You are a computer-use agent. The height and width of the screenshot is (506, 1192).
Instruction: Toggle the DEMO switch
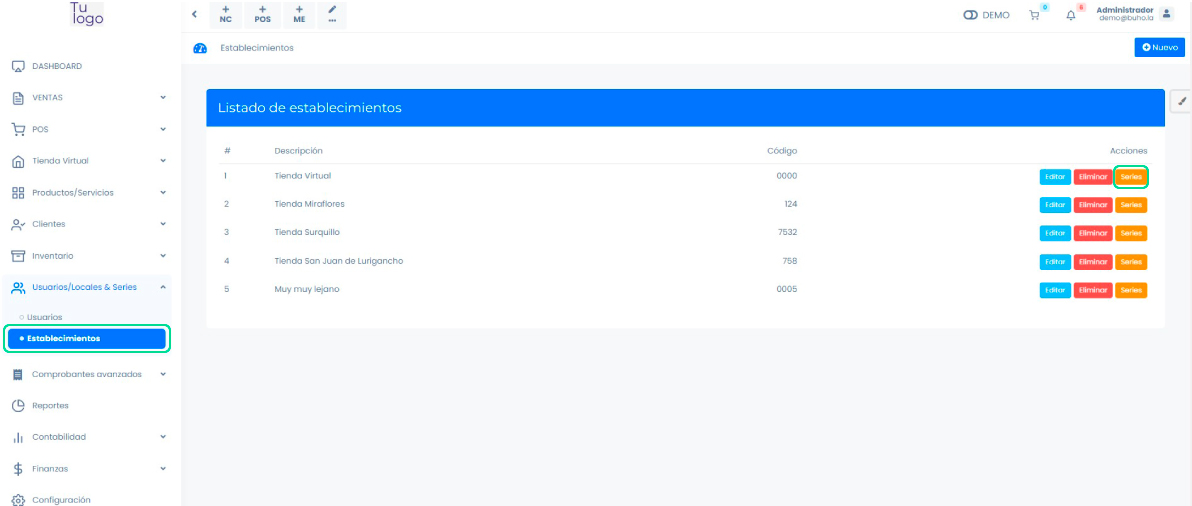pos(970,15)
